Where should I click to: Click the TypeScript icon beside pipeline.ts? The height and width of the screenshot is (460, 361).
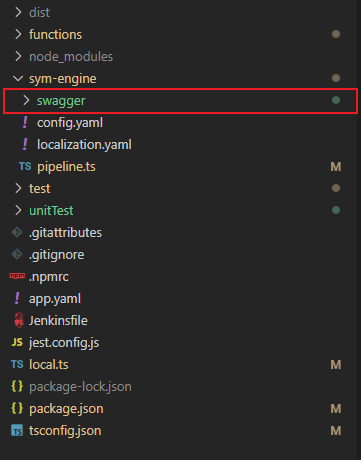click(25, 166)
